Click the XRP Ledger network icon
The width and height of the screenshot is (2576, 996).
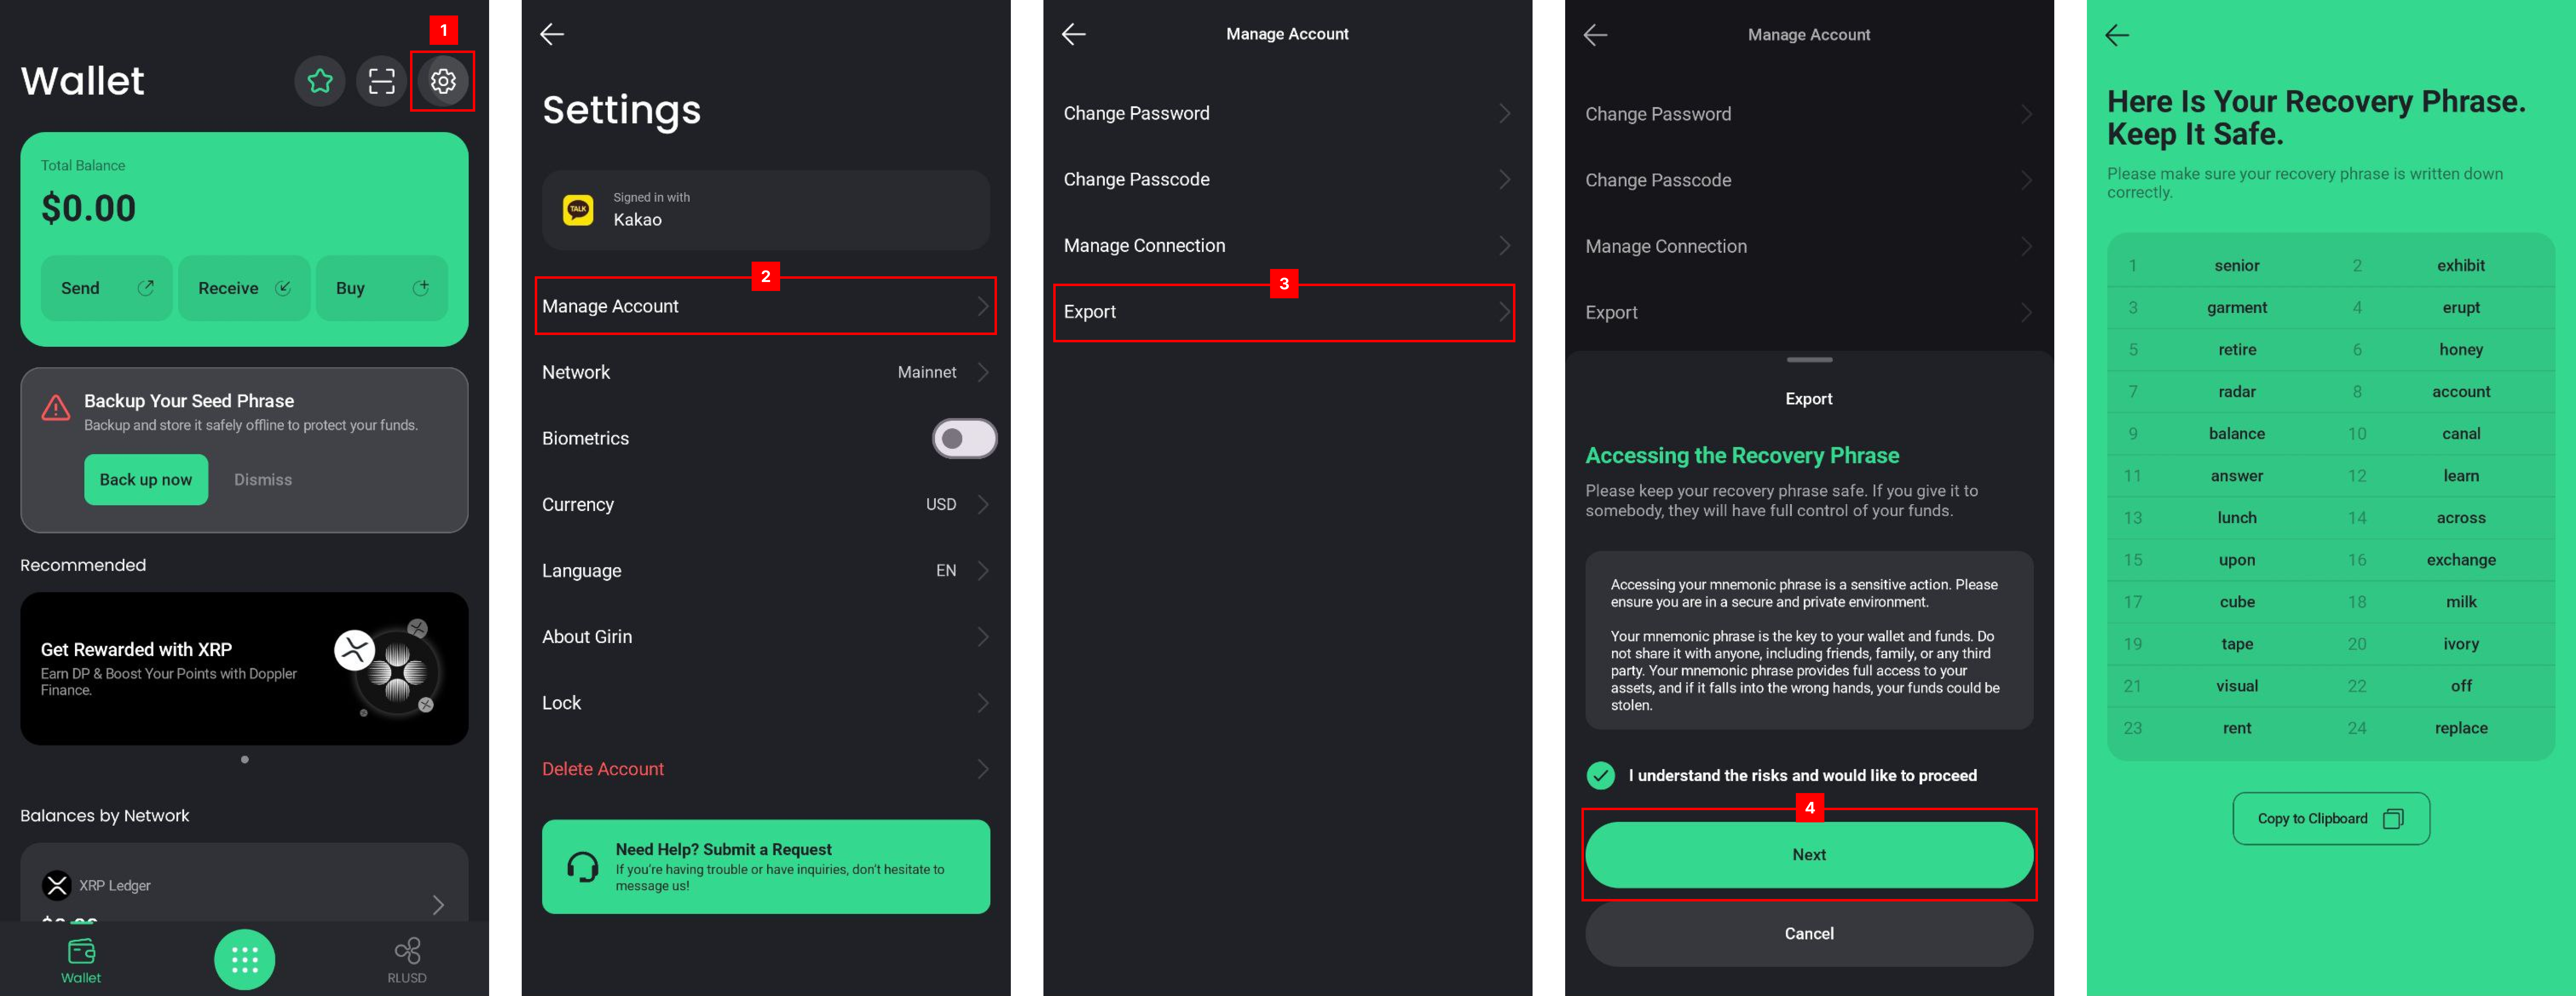click(x=57, y=885)
